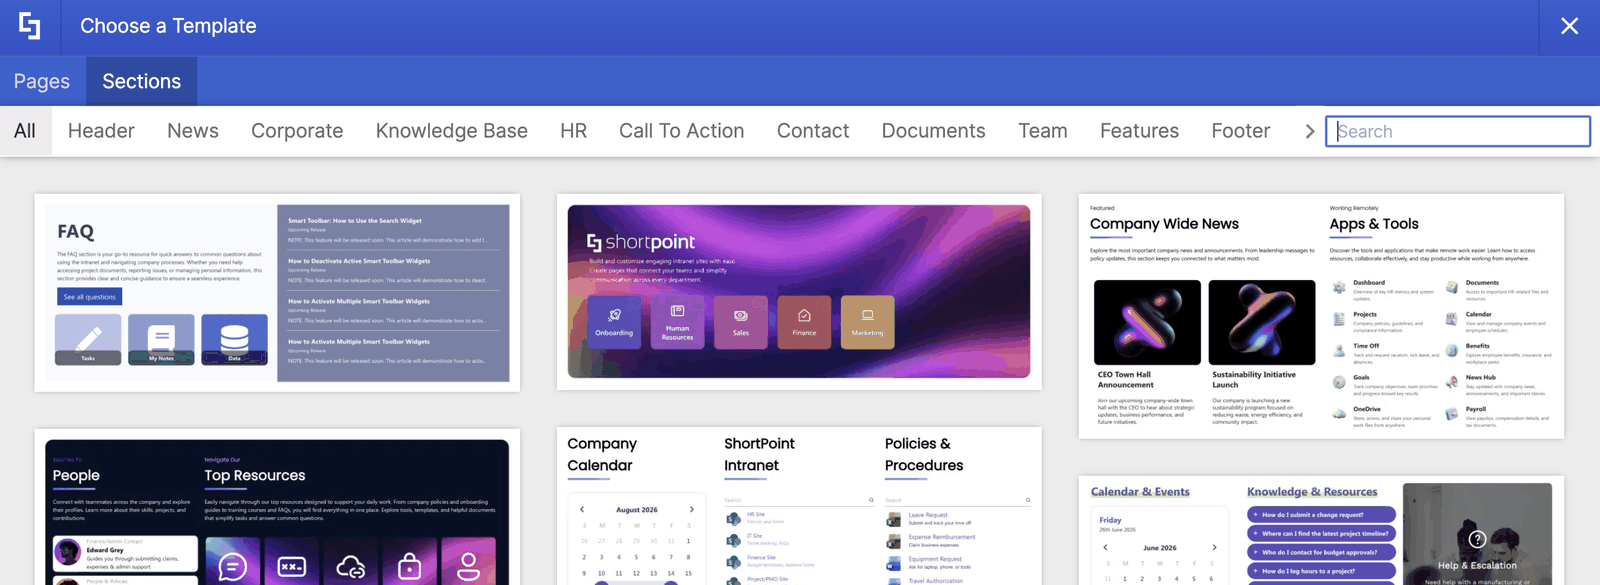1600x585 pixels.
Task: Click Sustainability Initiative Launch image
Action: click(x=1262, y=322)
